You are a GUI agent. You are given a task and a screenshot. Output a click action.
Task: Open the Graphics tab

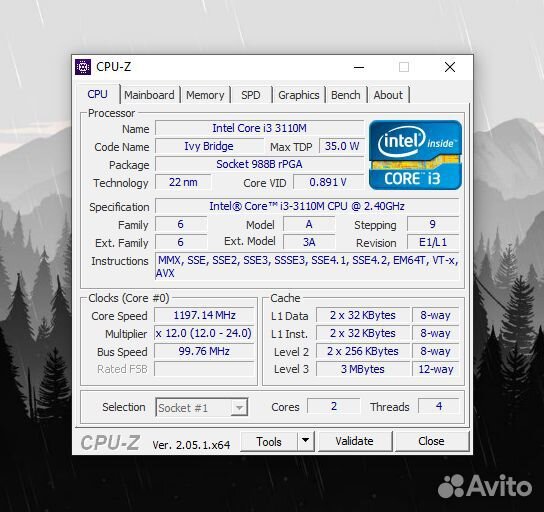point(299,95)
